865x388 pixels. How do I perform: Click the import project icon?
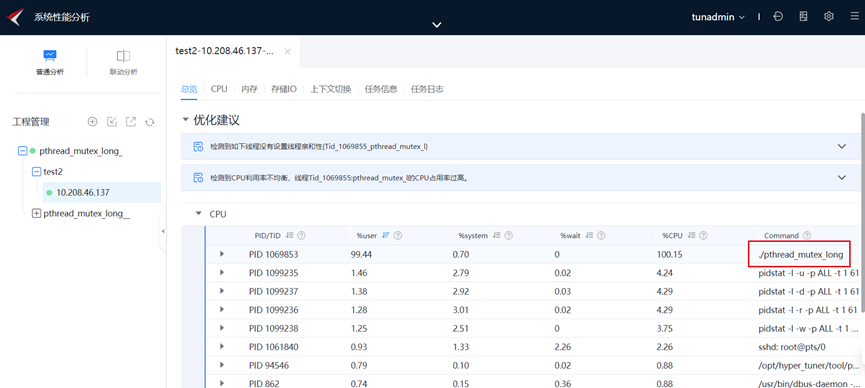(x=112, y=122)
